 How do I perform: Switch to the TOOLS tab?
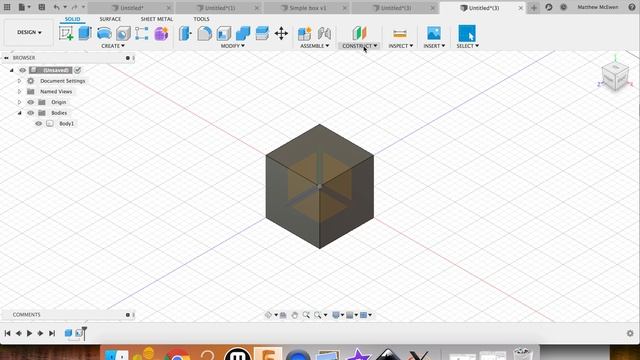pos(201,19)
